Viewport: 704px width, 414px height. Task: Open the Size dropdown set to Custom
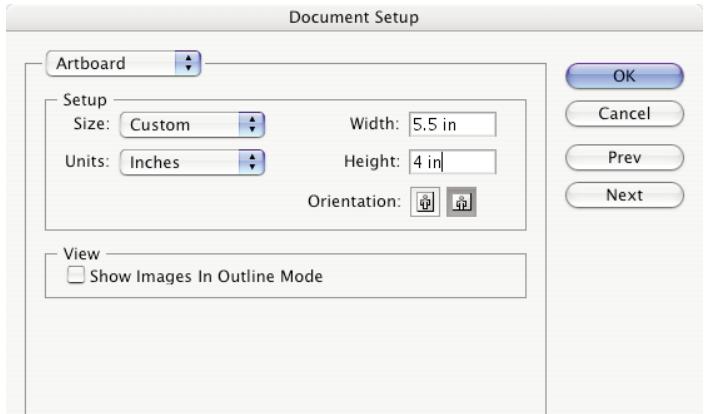tap(192, 124)
